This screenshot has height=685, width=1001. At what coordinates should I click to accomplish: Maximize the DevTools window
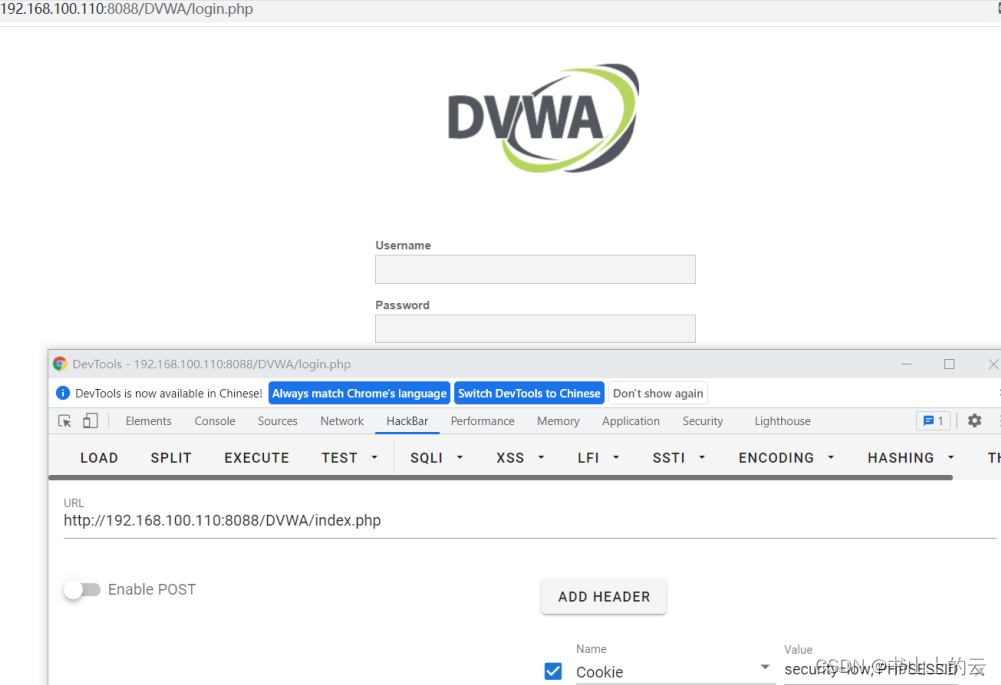[949, 364]
